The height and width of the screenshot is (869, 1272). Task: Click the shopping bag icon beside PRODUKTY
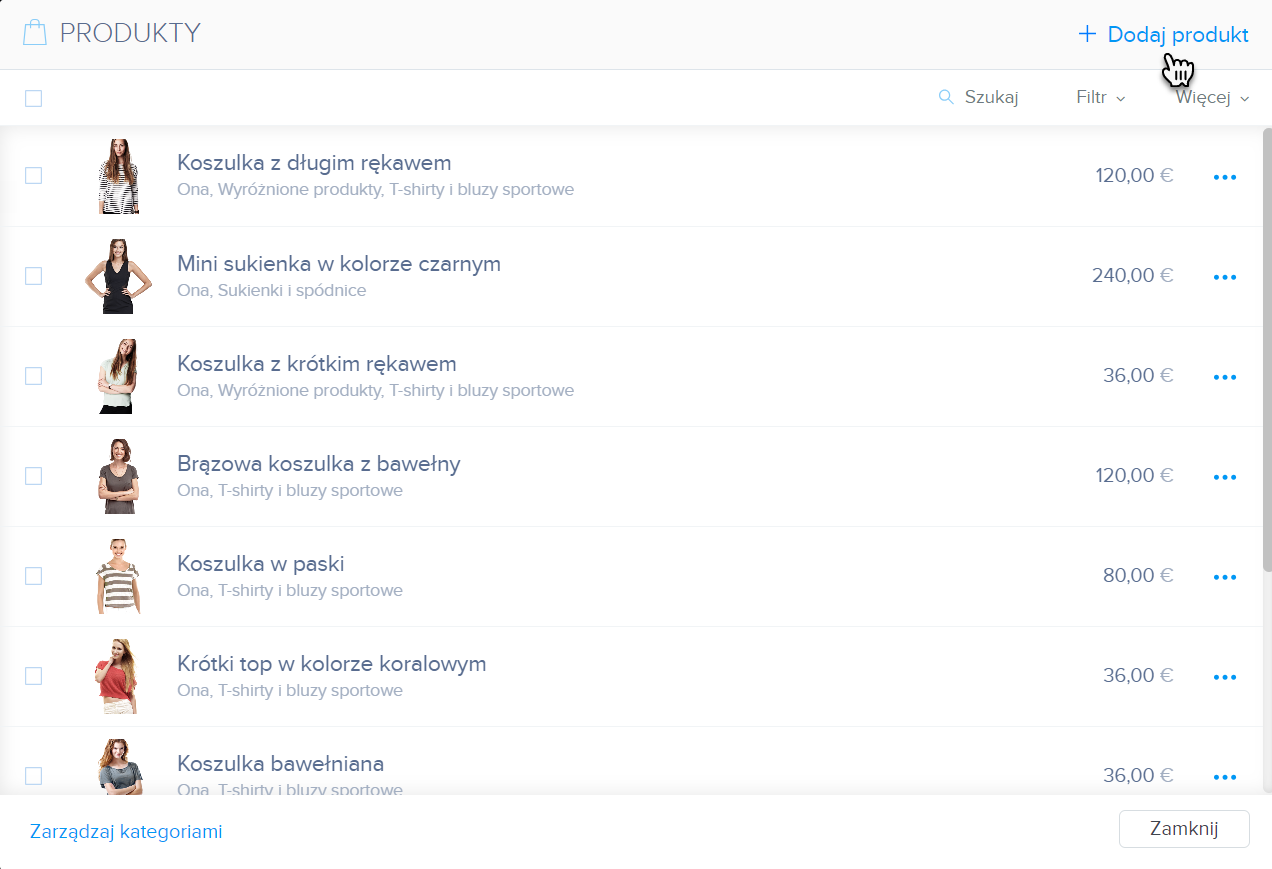point(35,33)
